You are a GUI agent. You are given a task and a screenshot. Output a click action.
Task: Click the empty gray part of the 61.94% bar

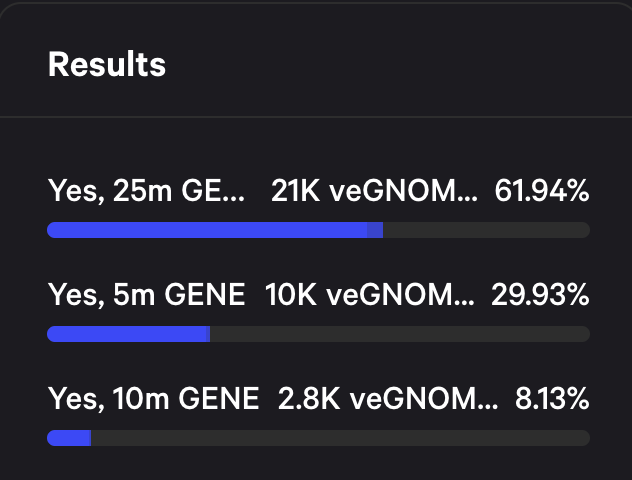pyautogui.click(x=485, y=230)
